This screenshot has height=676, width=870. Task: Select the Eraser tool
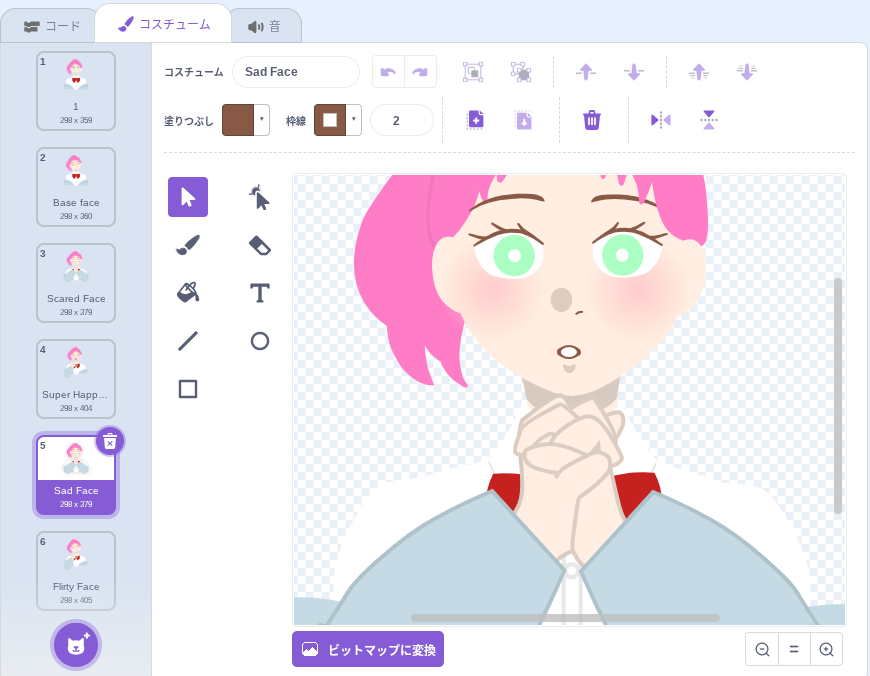click(260, 245)
